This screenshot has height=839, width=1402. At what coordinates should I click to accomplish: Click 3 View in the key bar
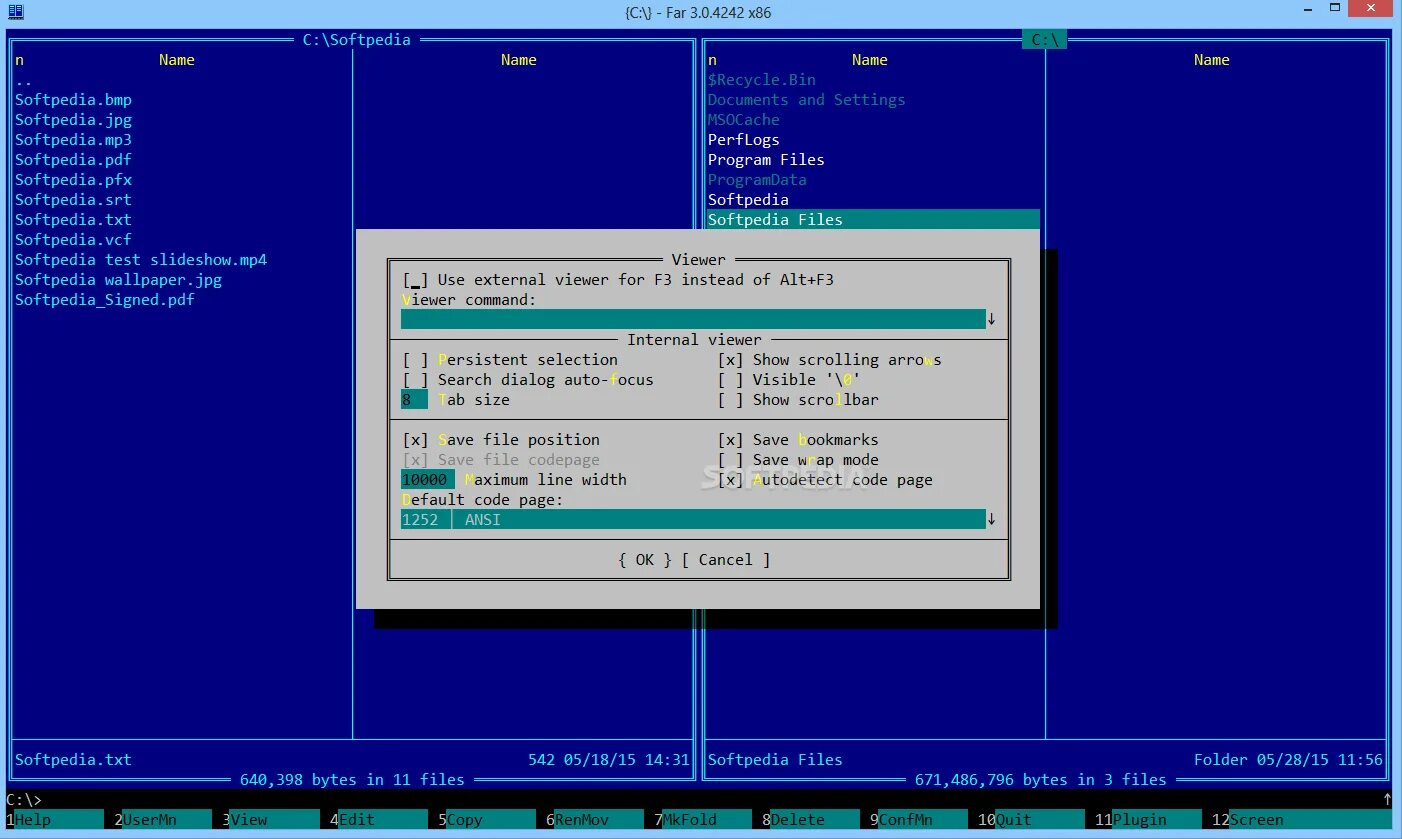point(270,820)
